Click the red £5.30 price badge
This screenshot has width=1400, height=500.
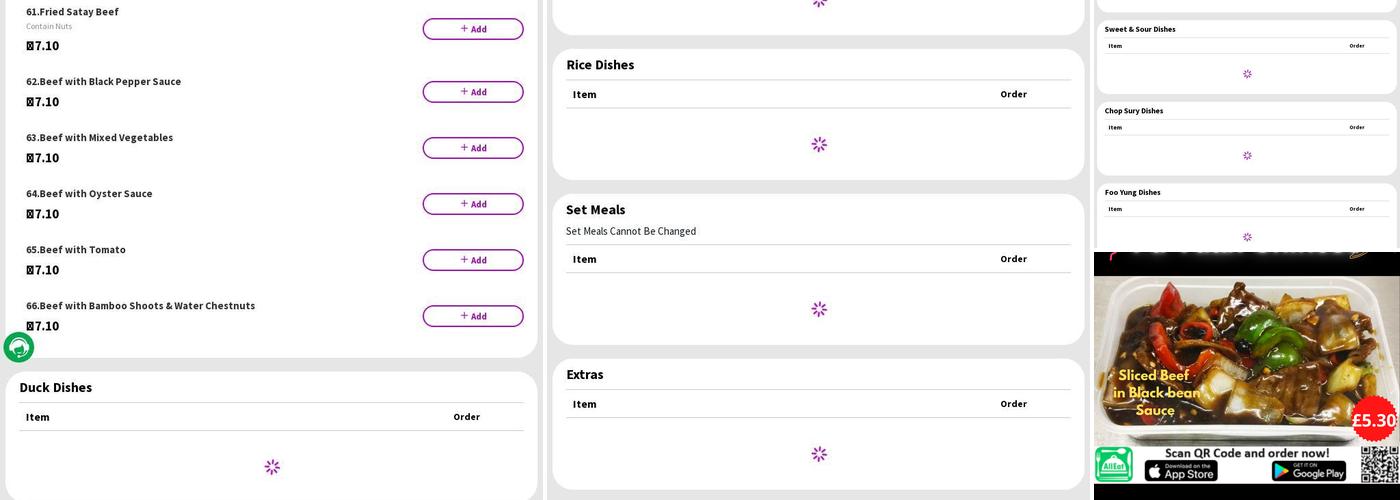pos(1373,420)
